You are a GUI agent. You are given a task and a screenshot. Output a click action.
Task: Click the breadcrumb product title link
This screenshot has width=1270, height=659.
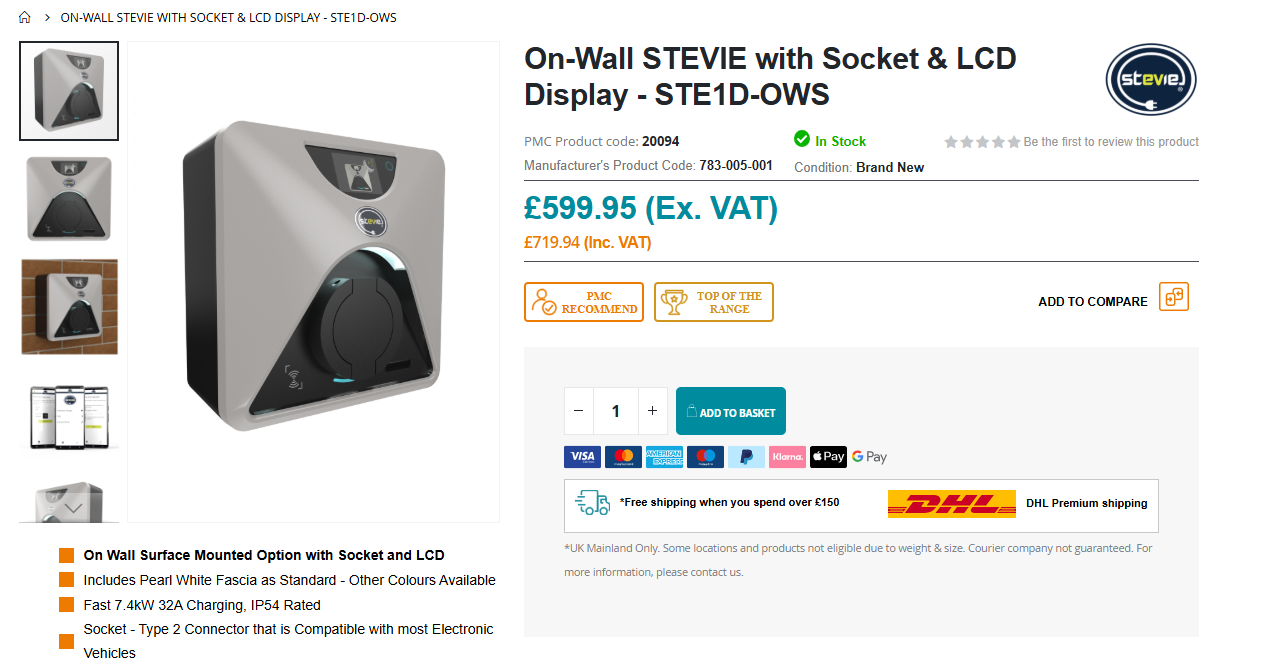(228, 17)
